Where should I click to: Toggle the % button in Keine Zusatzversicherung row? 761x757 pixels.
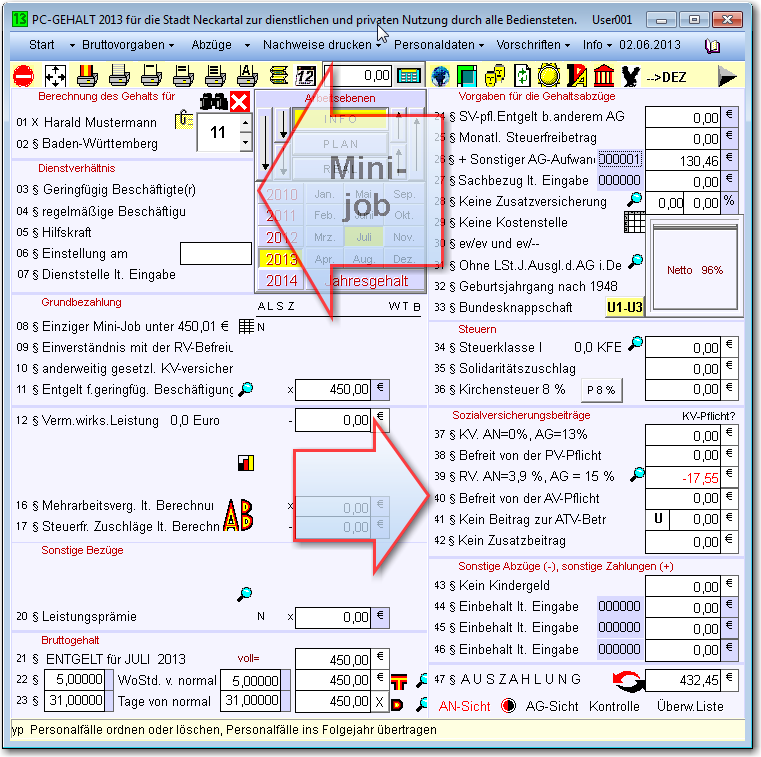(x=729, y=202)
